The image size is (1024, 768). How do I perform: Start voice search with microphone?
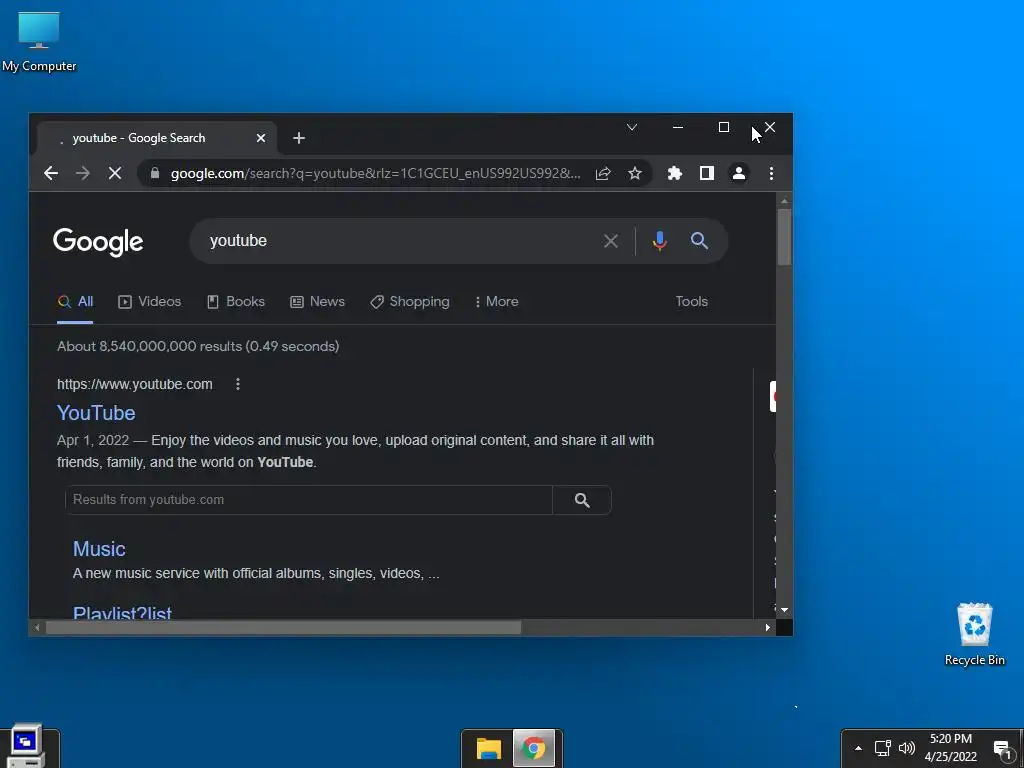[x=660, y=241]
